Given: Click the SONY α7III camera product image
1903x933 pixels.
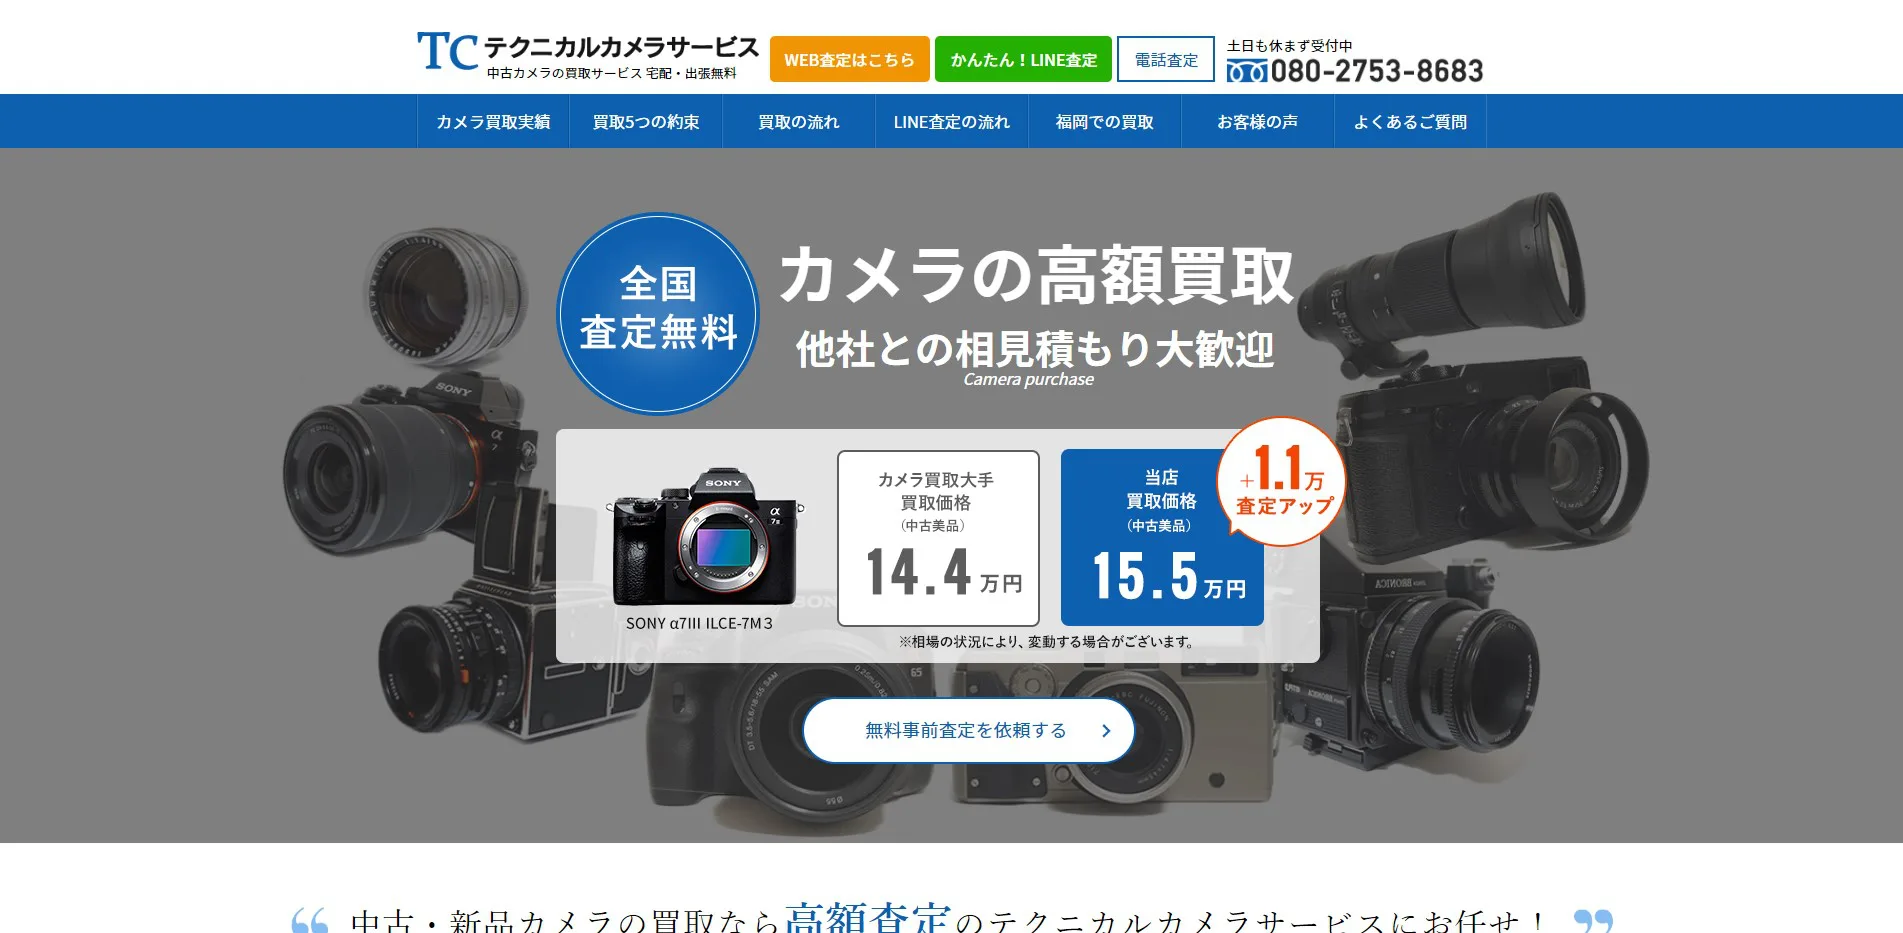Looking at the screenshot, I should (x=704, y=538).
